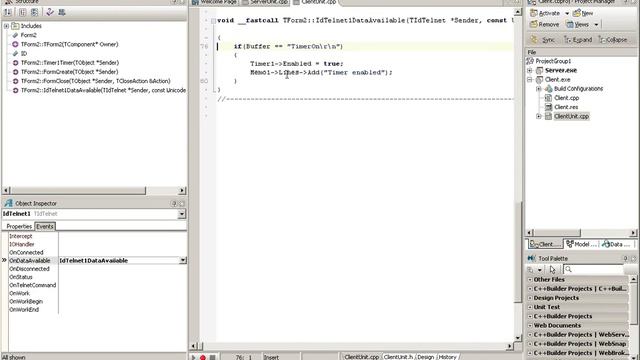Expand the Design Projects palette category

(530, 298)
